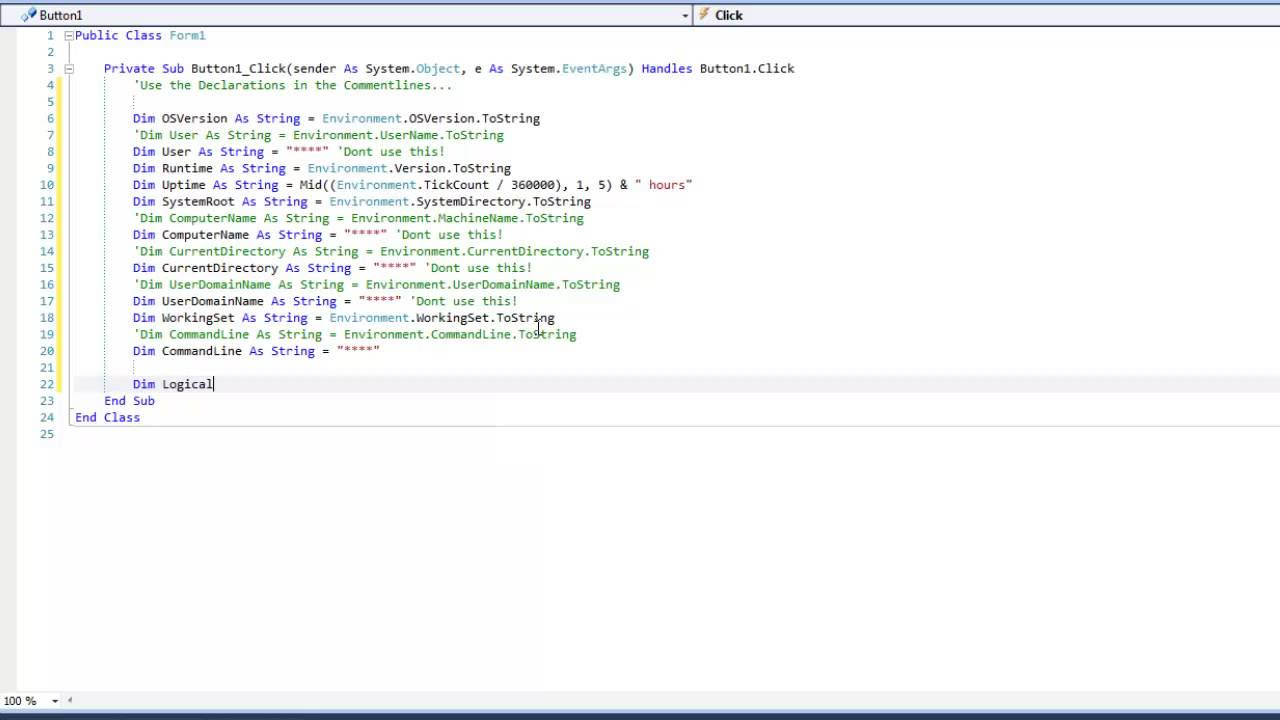Click 'Environment.CommandLine.ToString' in commented line 19
This screenshot has width=1280, height=720.
[460, 334]
